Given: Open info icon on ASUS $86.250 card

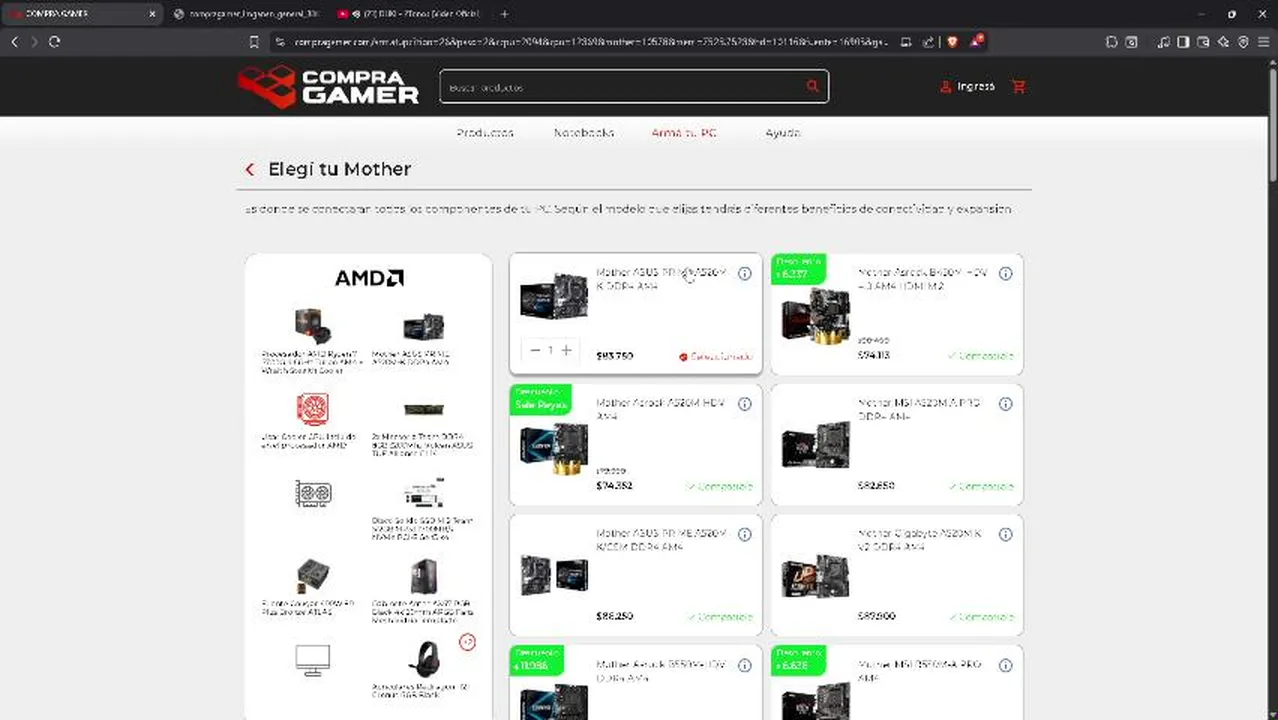Looking at the screenshot, I should 744,535.
